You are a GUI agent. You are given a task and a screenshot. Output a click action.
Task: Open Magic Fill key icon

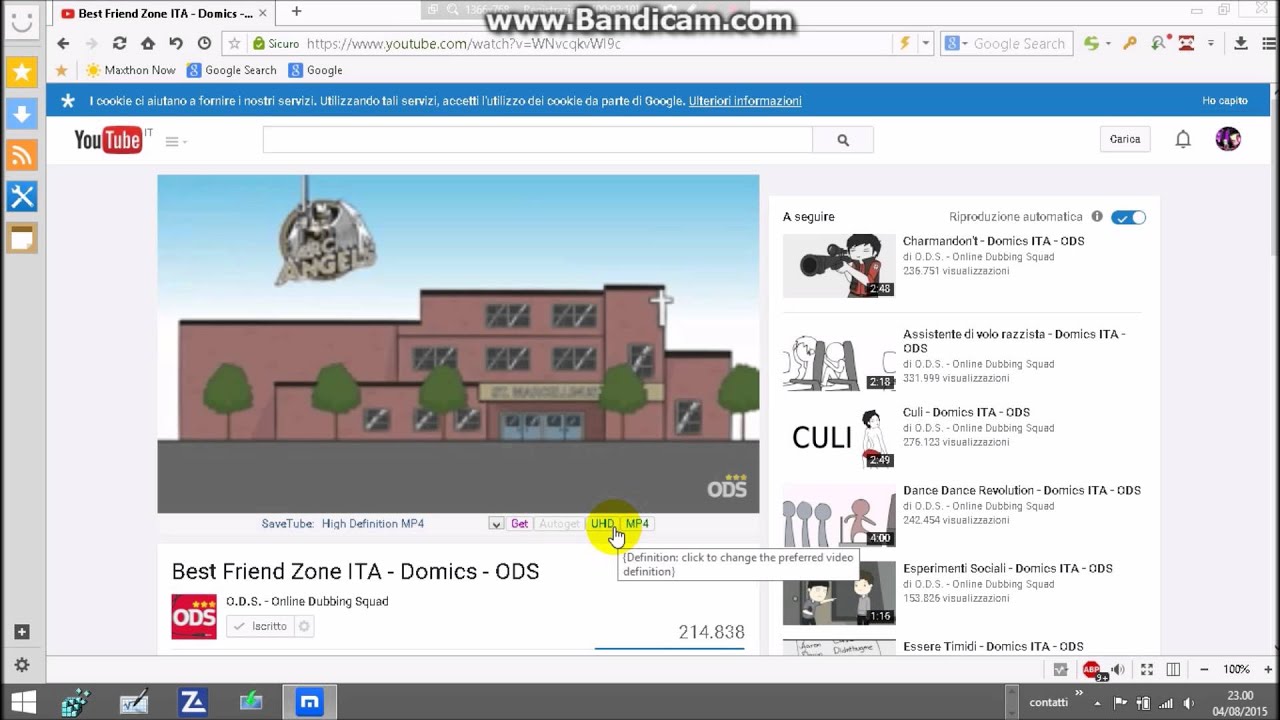[1130, 43]
